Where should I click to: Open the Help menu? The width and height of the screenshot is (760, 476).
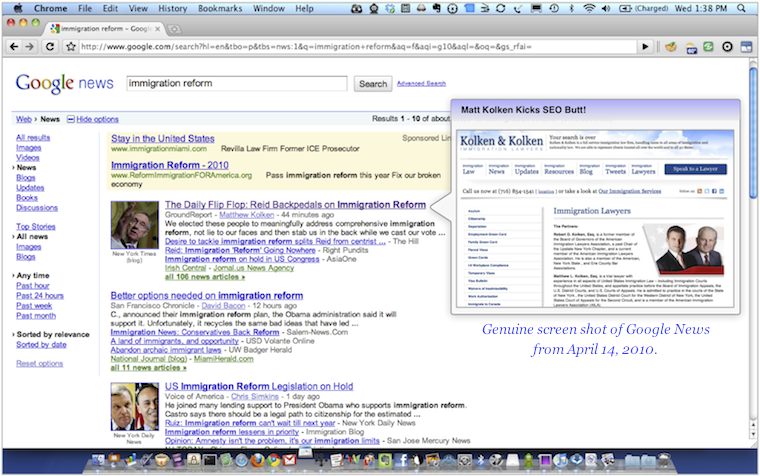pos(304,8)
